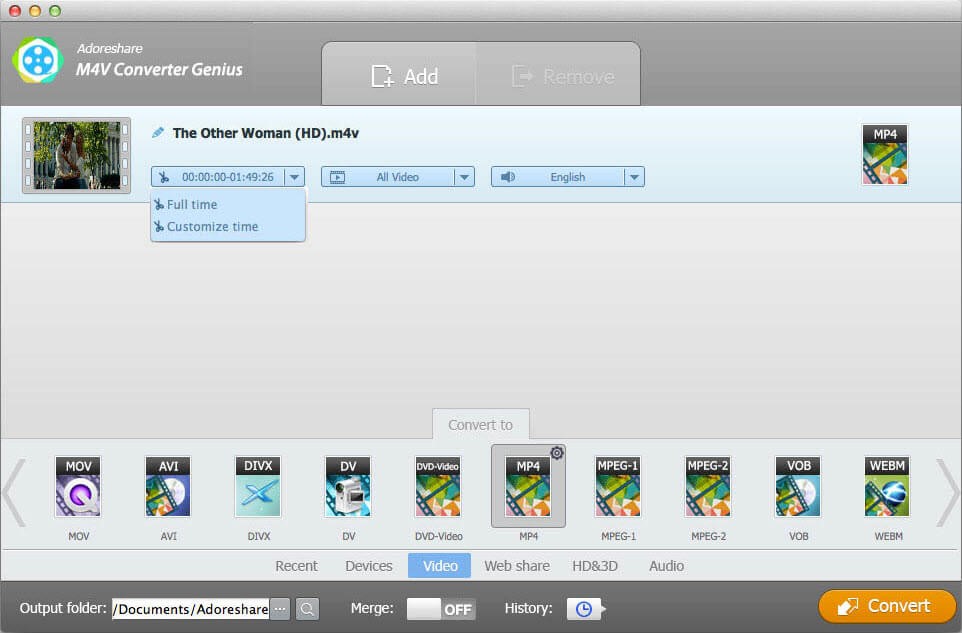Image resolution: width=962 pixels, height=633 pixels.
Task: Select the MPEG-2 output format
Action: tap(708, 487)
